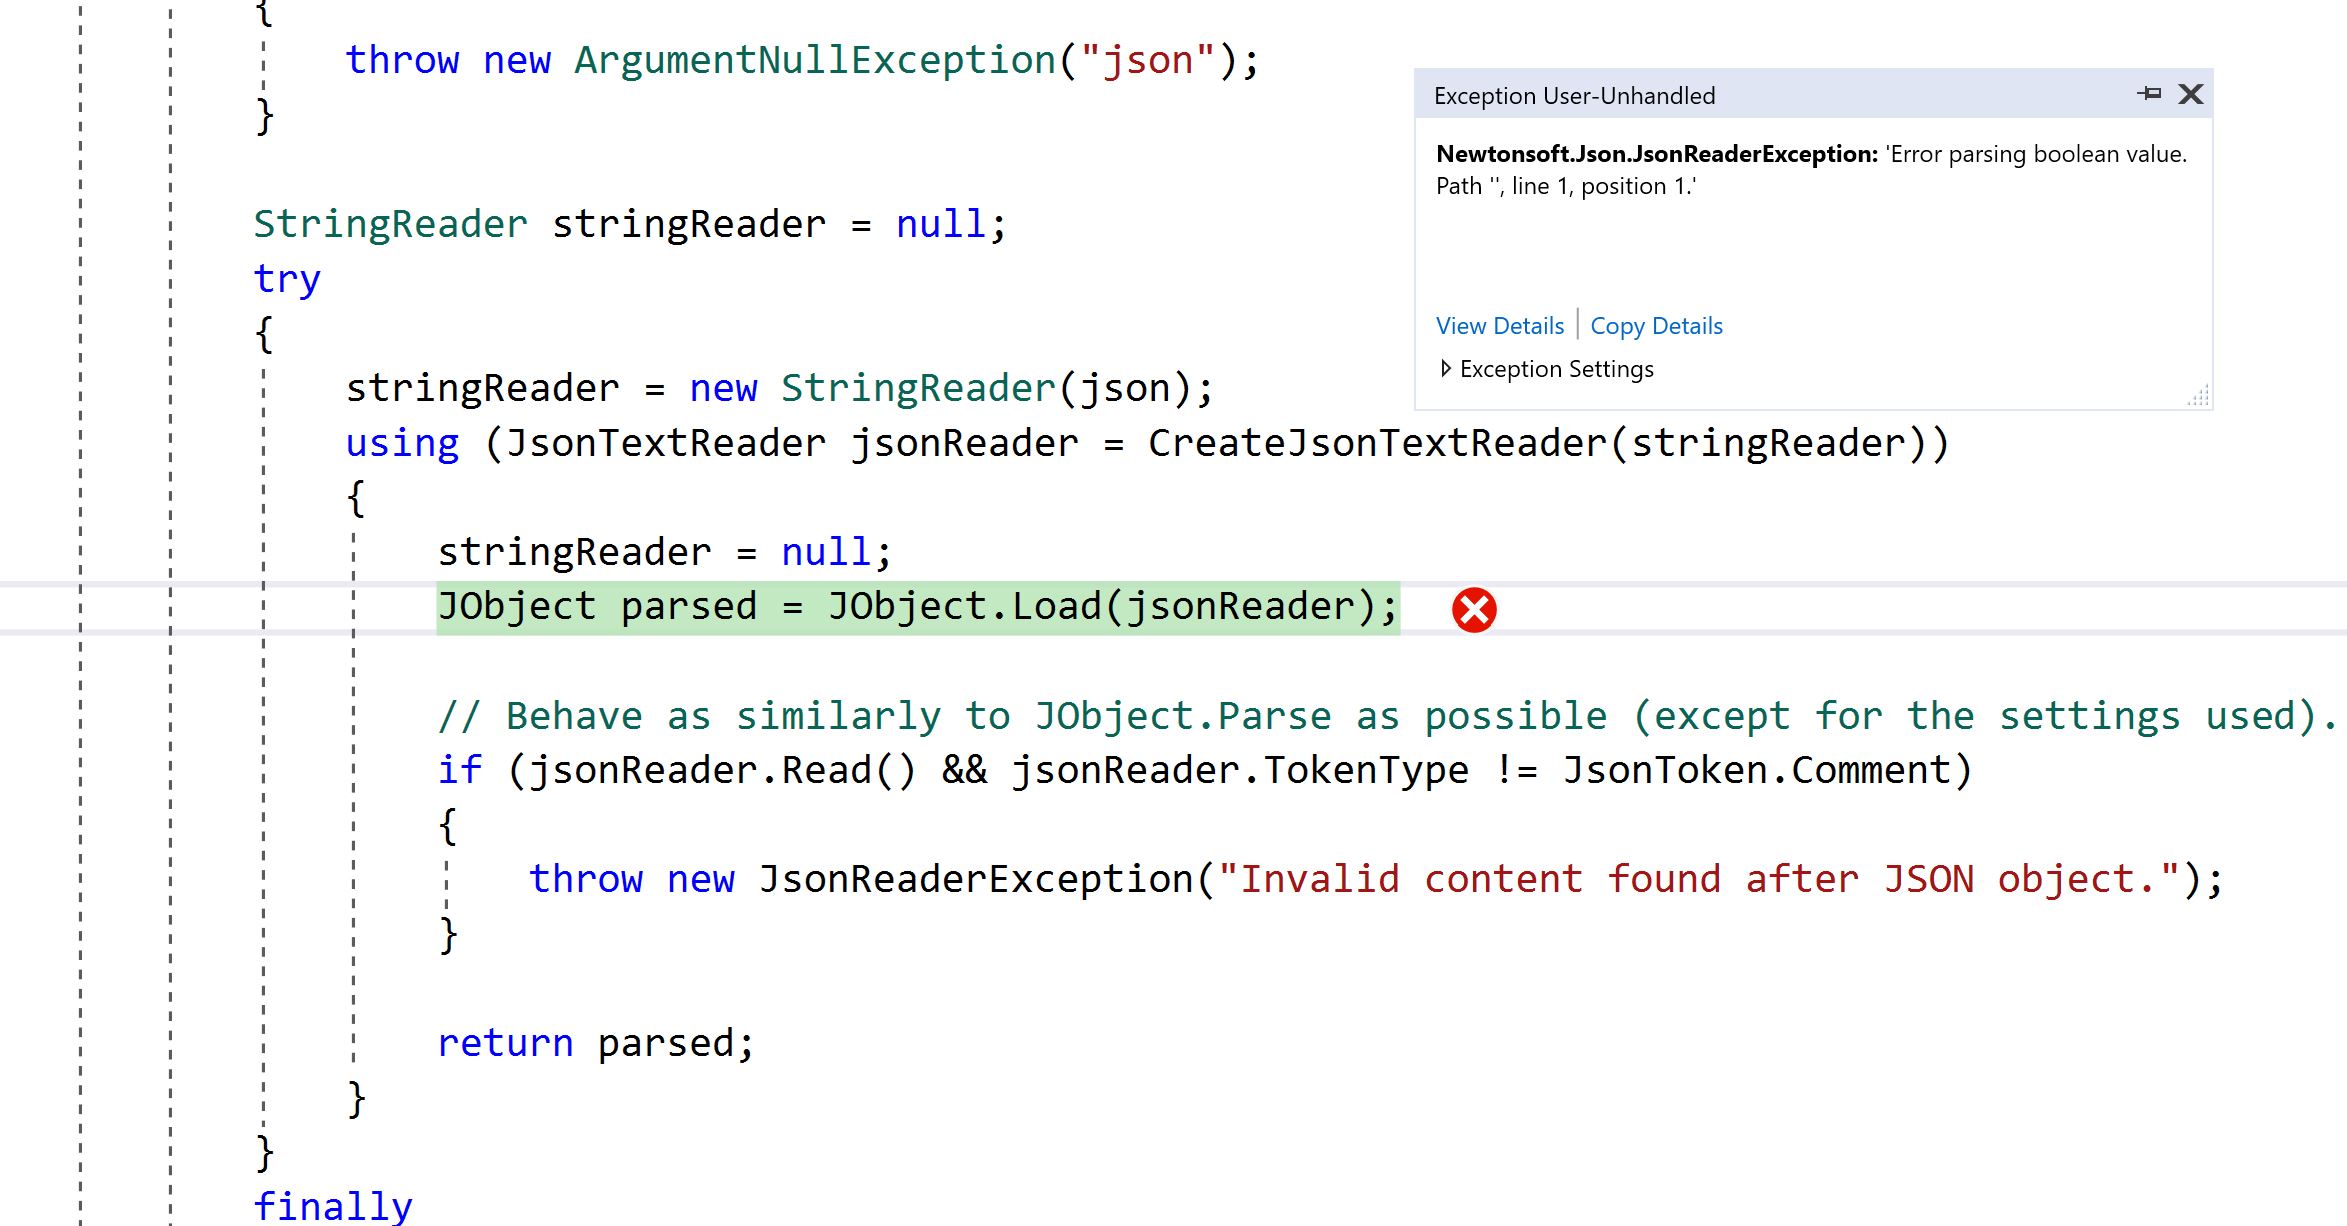Click the try keyword
The width and height of the screenshot is (2347, 1226).
click(285, 277)
